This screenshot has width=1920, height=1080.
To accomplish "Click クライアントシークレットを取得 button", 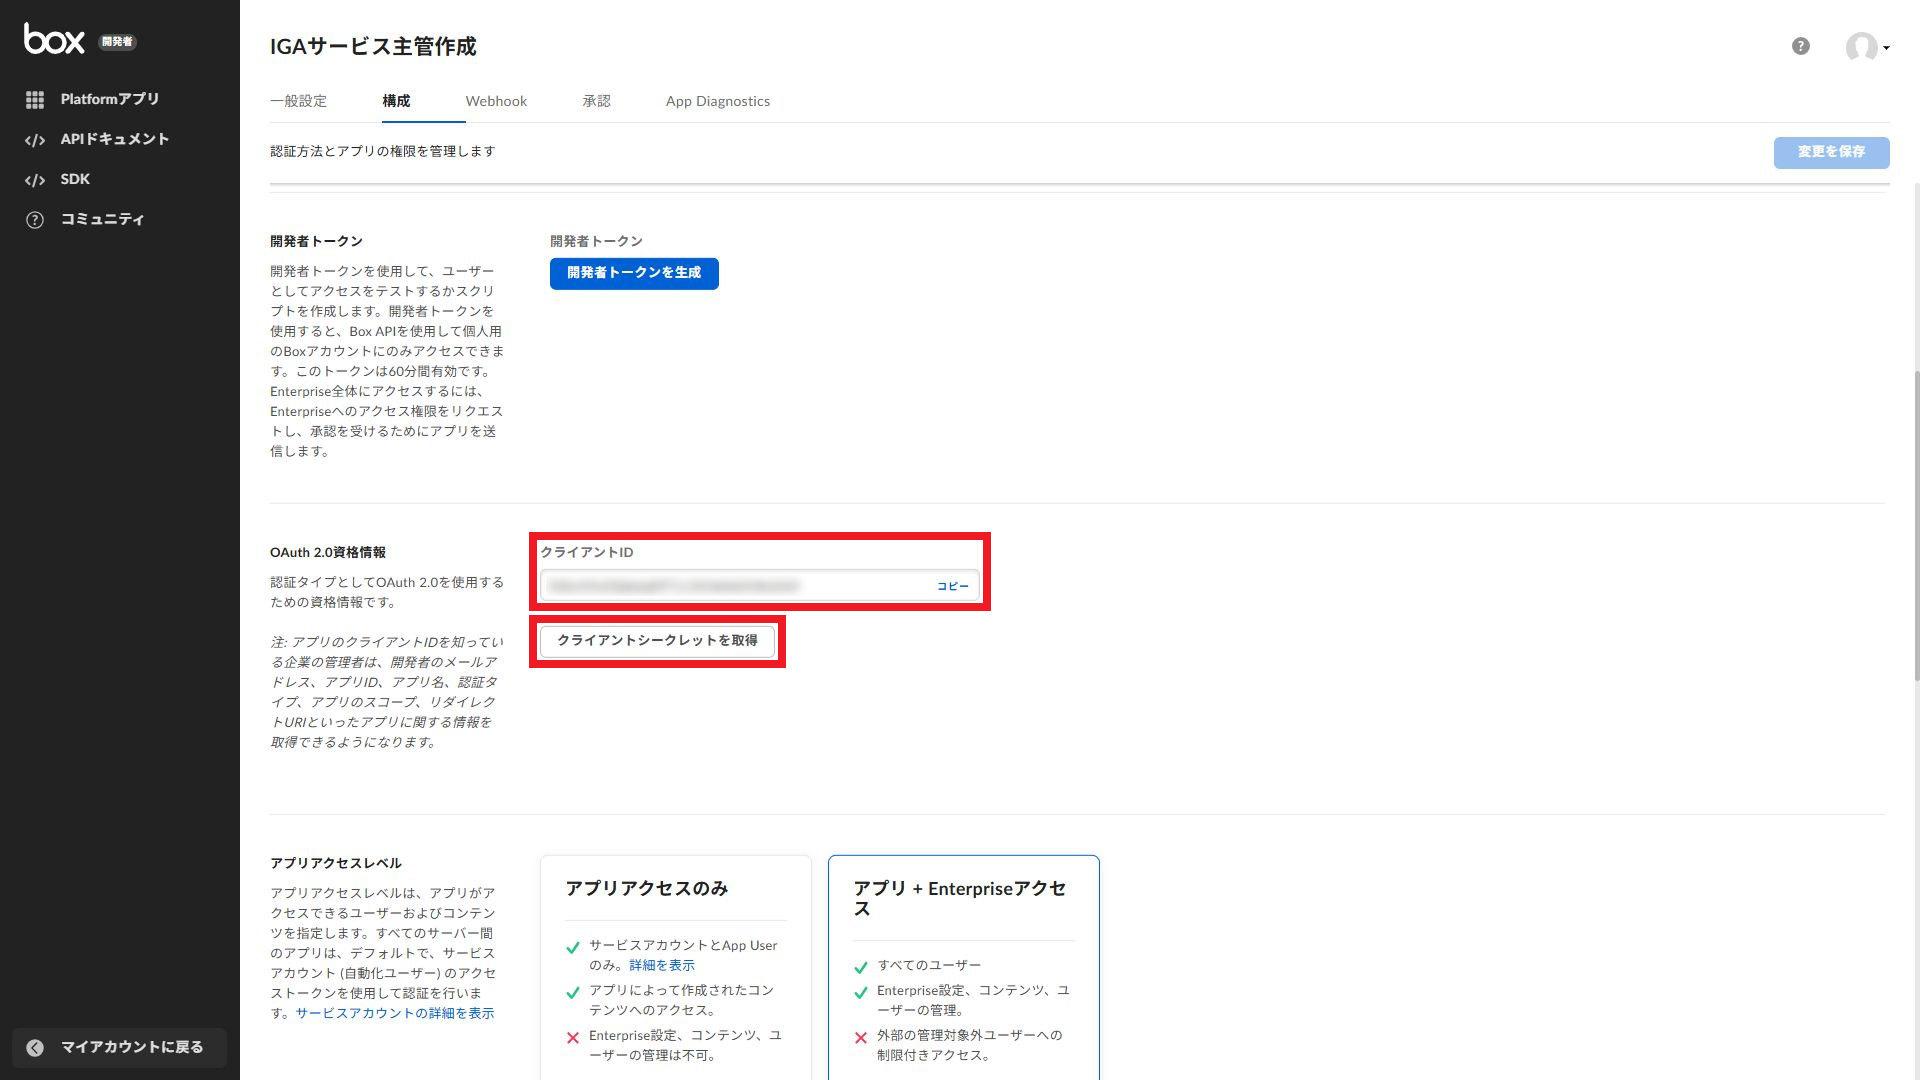I will pos(657,641).
